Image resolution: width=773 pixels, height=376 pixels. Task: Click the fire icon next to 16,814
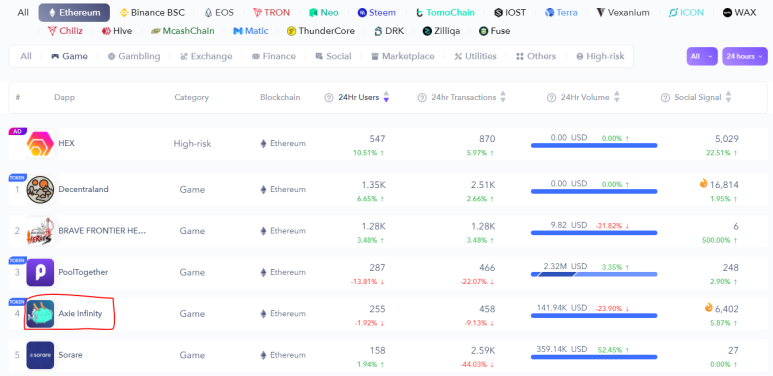pos(703,183)
